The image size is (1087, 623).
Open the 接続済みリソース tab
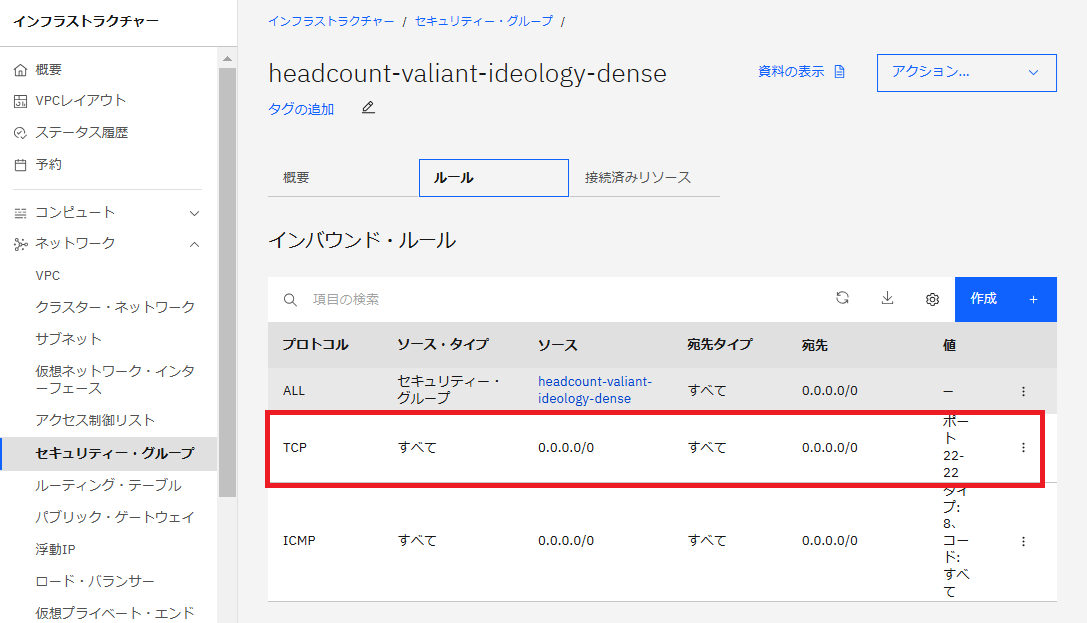click(644, 178)
